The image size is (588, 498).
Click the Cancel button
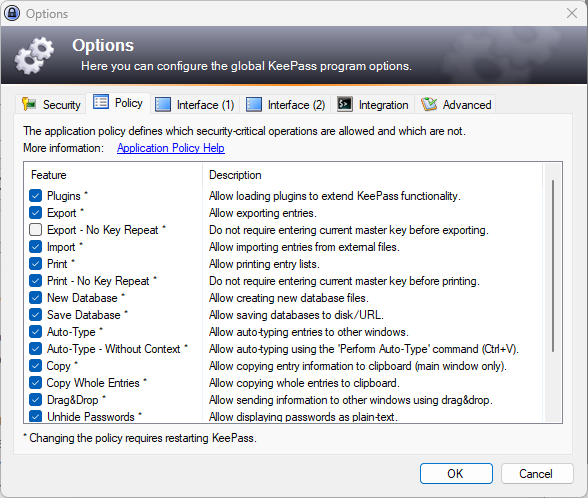537,473
